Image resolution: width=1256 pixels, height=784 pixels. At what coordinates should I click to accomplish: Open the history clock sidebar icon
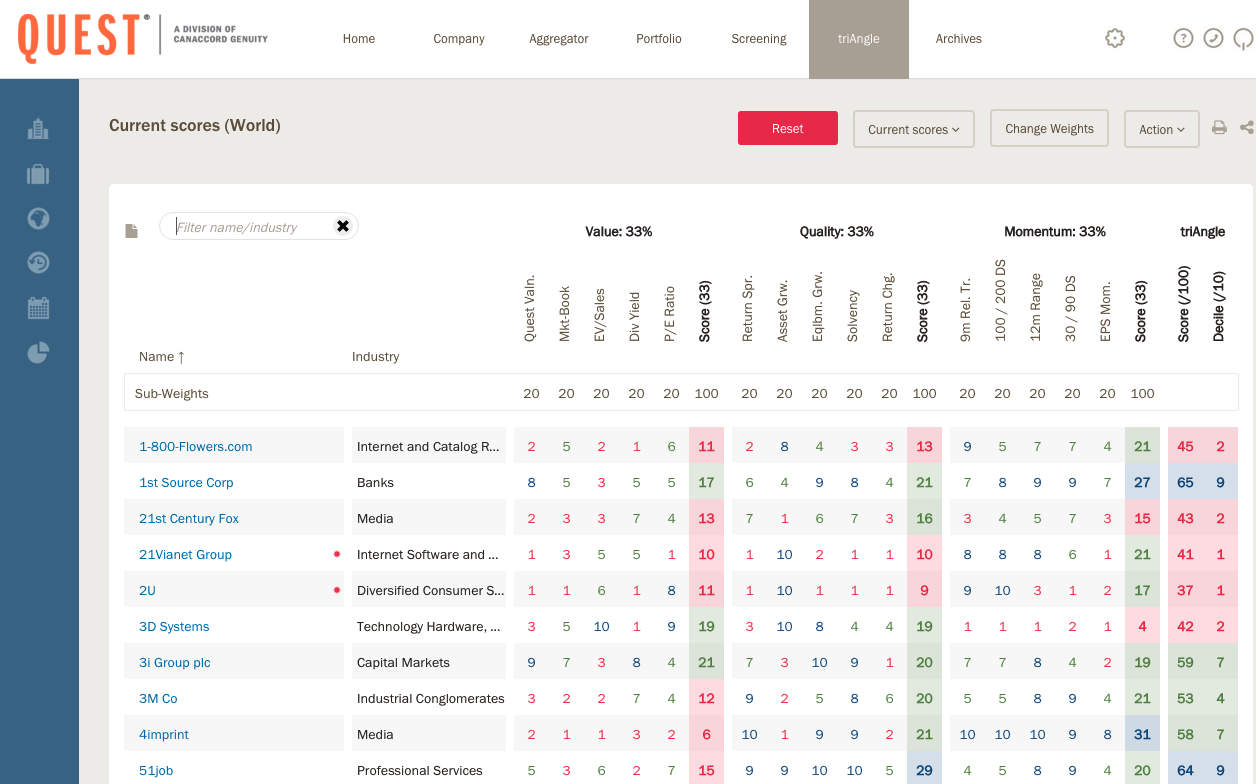coord(38,263)
